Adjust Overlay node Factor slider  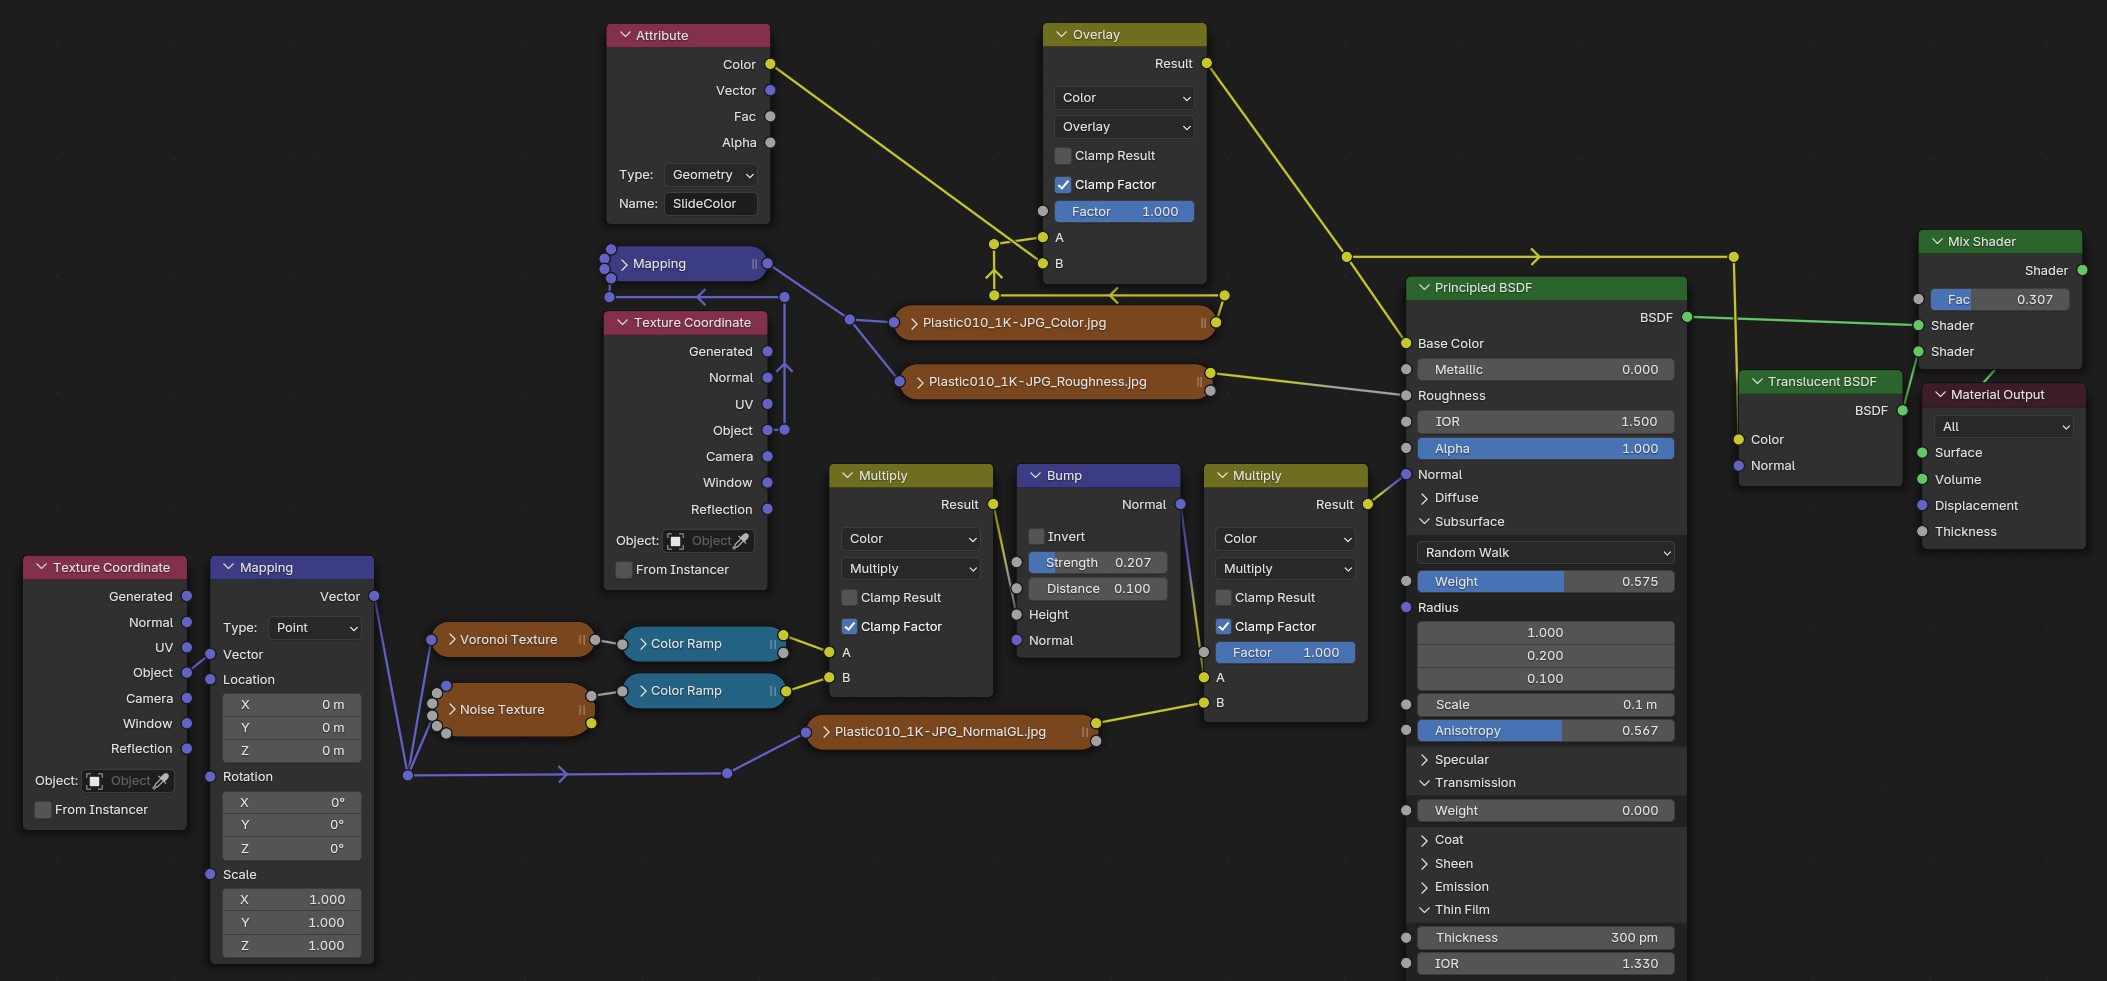1124,212
